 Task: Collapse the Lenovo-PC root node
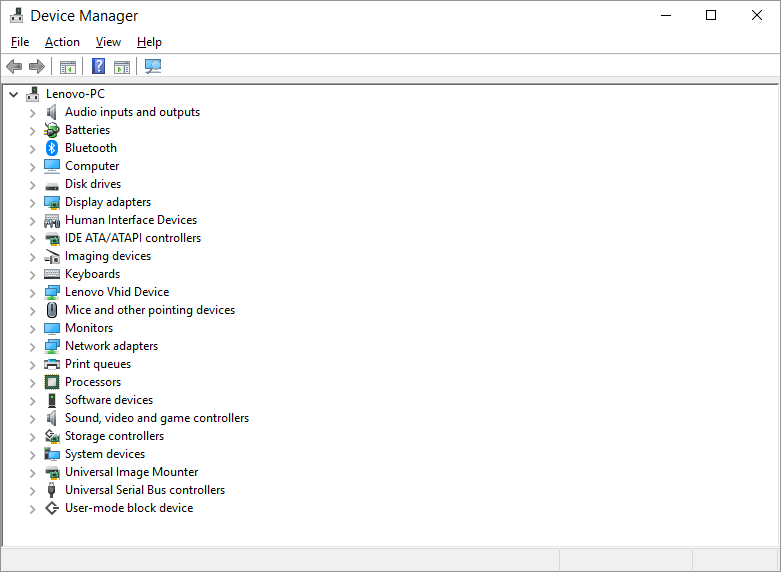[13, 94]
